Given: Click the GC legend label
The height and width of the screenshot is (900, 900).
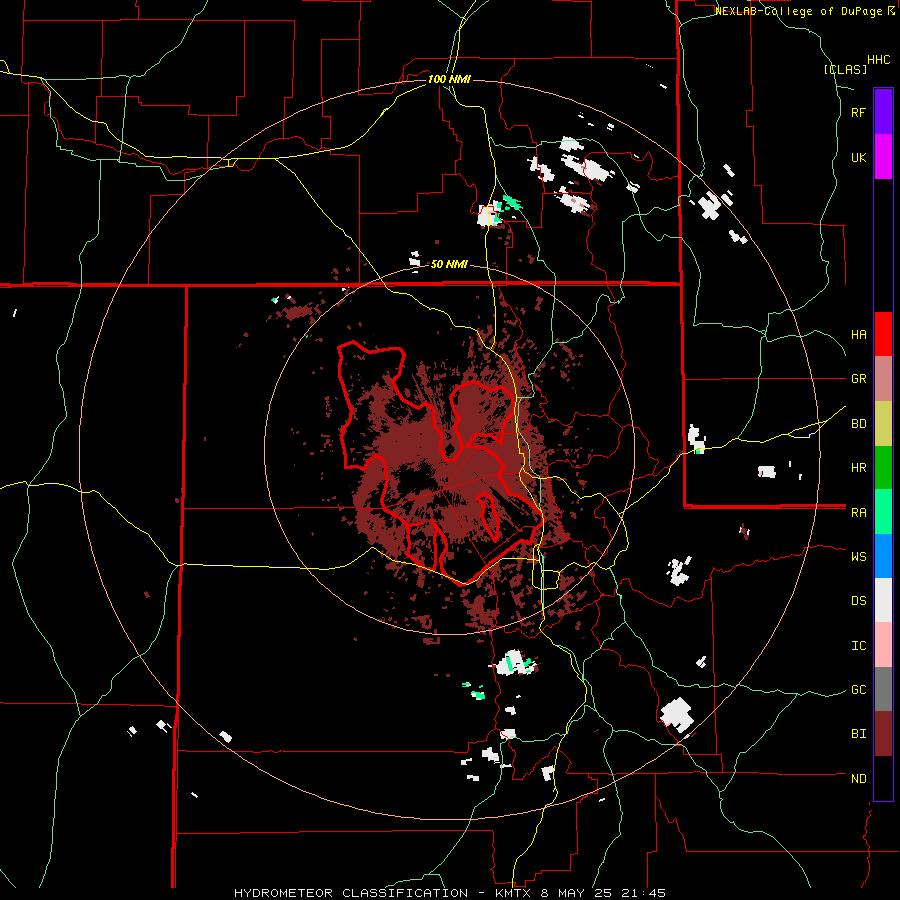Looking at the screenshot, I should [x=858, y=690].
